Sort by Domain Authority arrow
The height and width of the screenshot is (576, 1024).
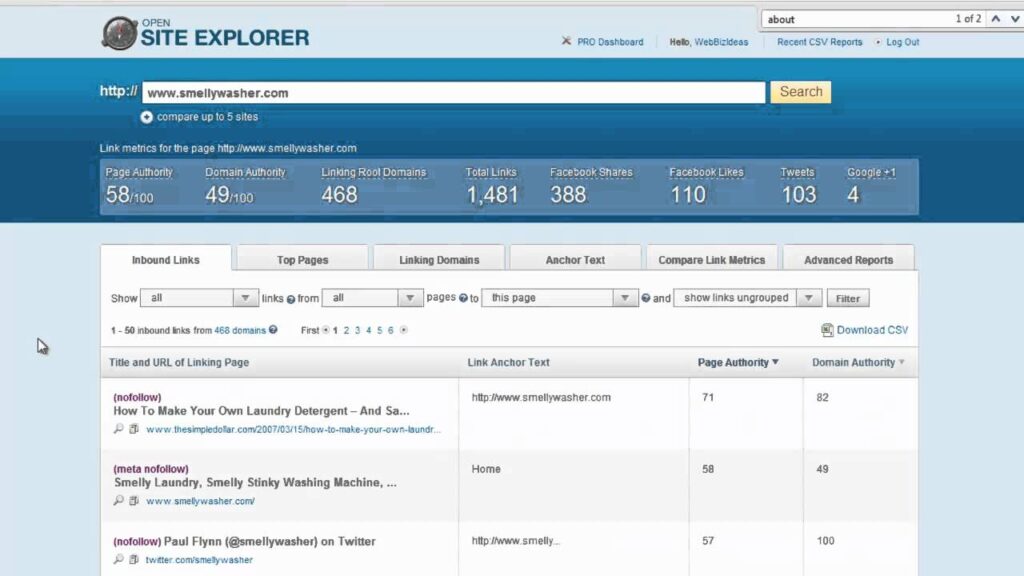tap(902, 362)
